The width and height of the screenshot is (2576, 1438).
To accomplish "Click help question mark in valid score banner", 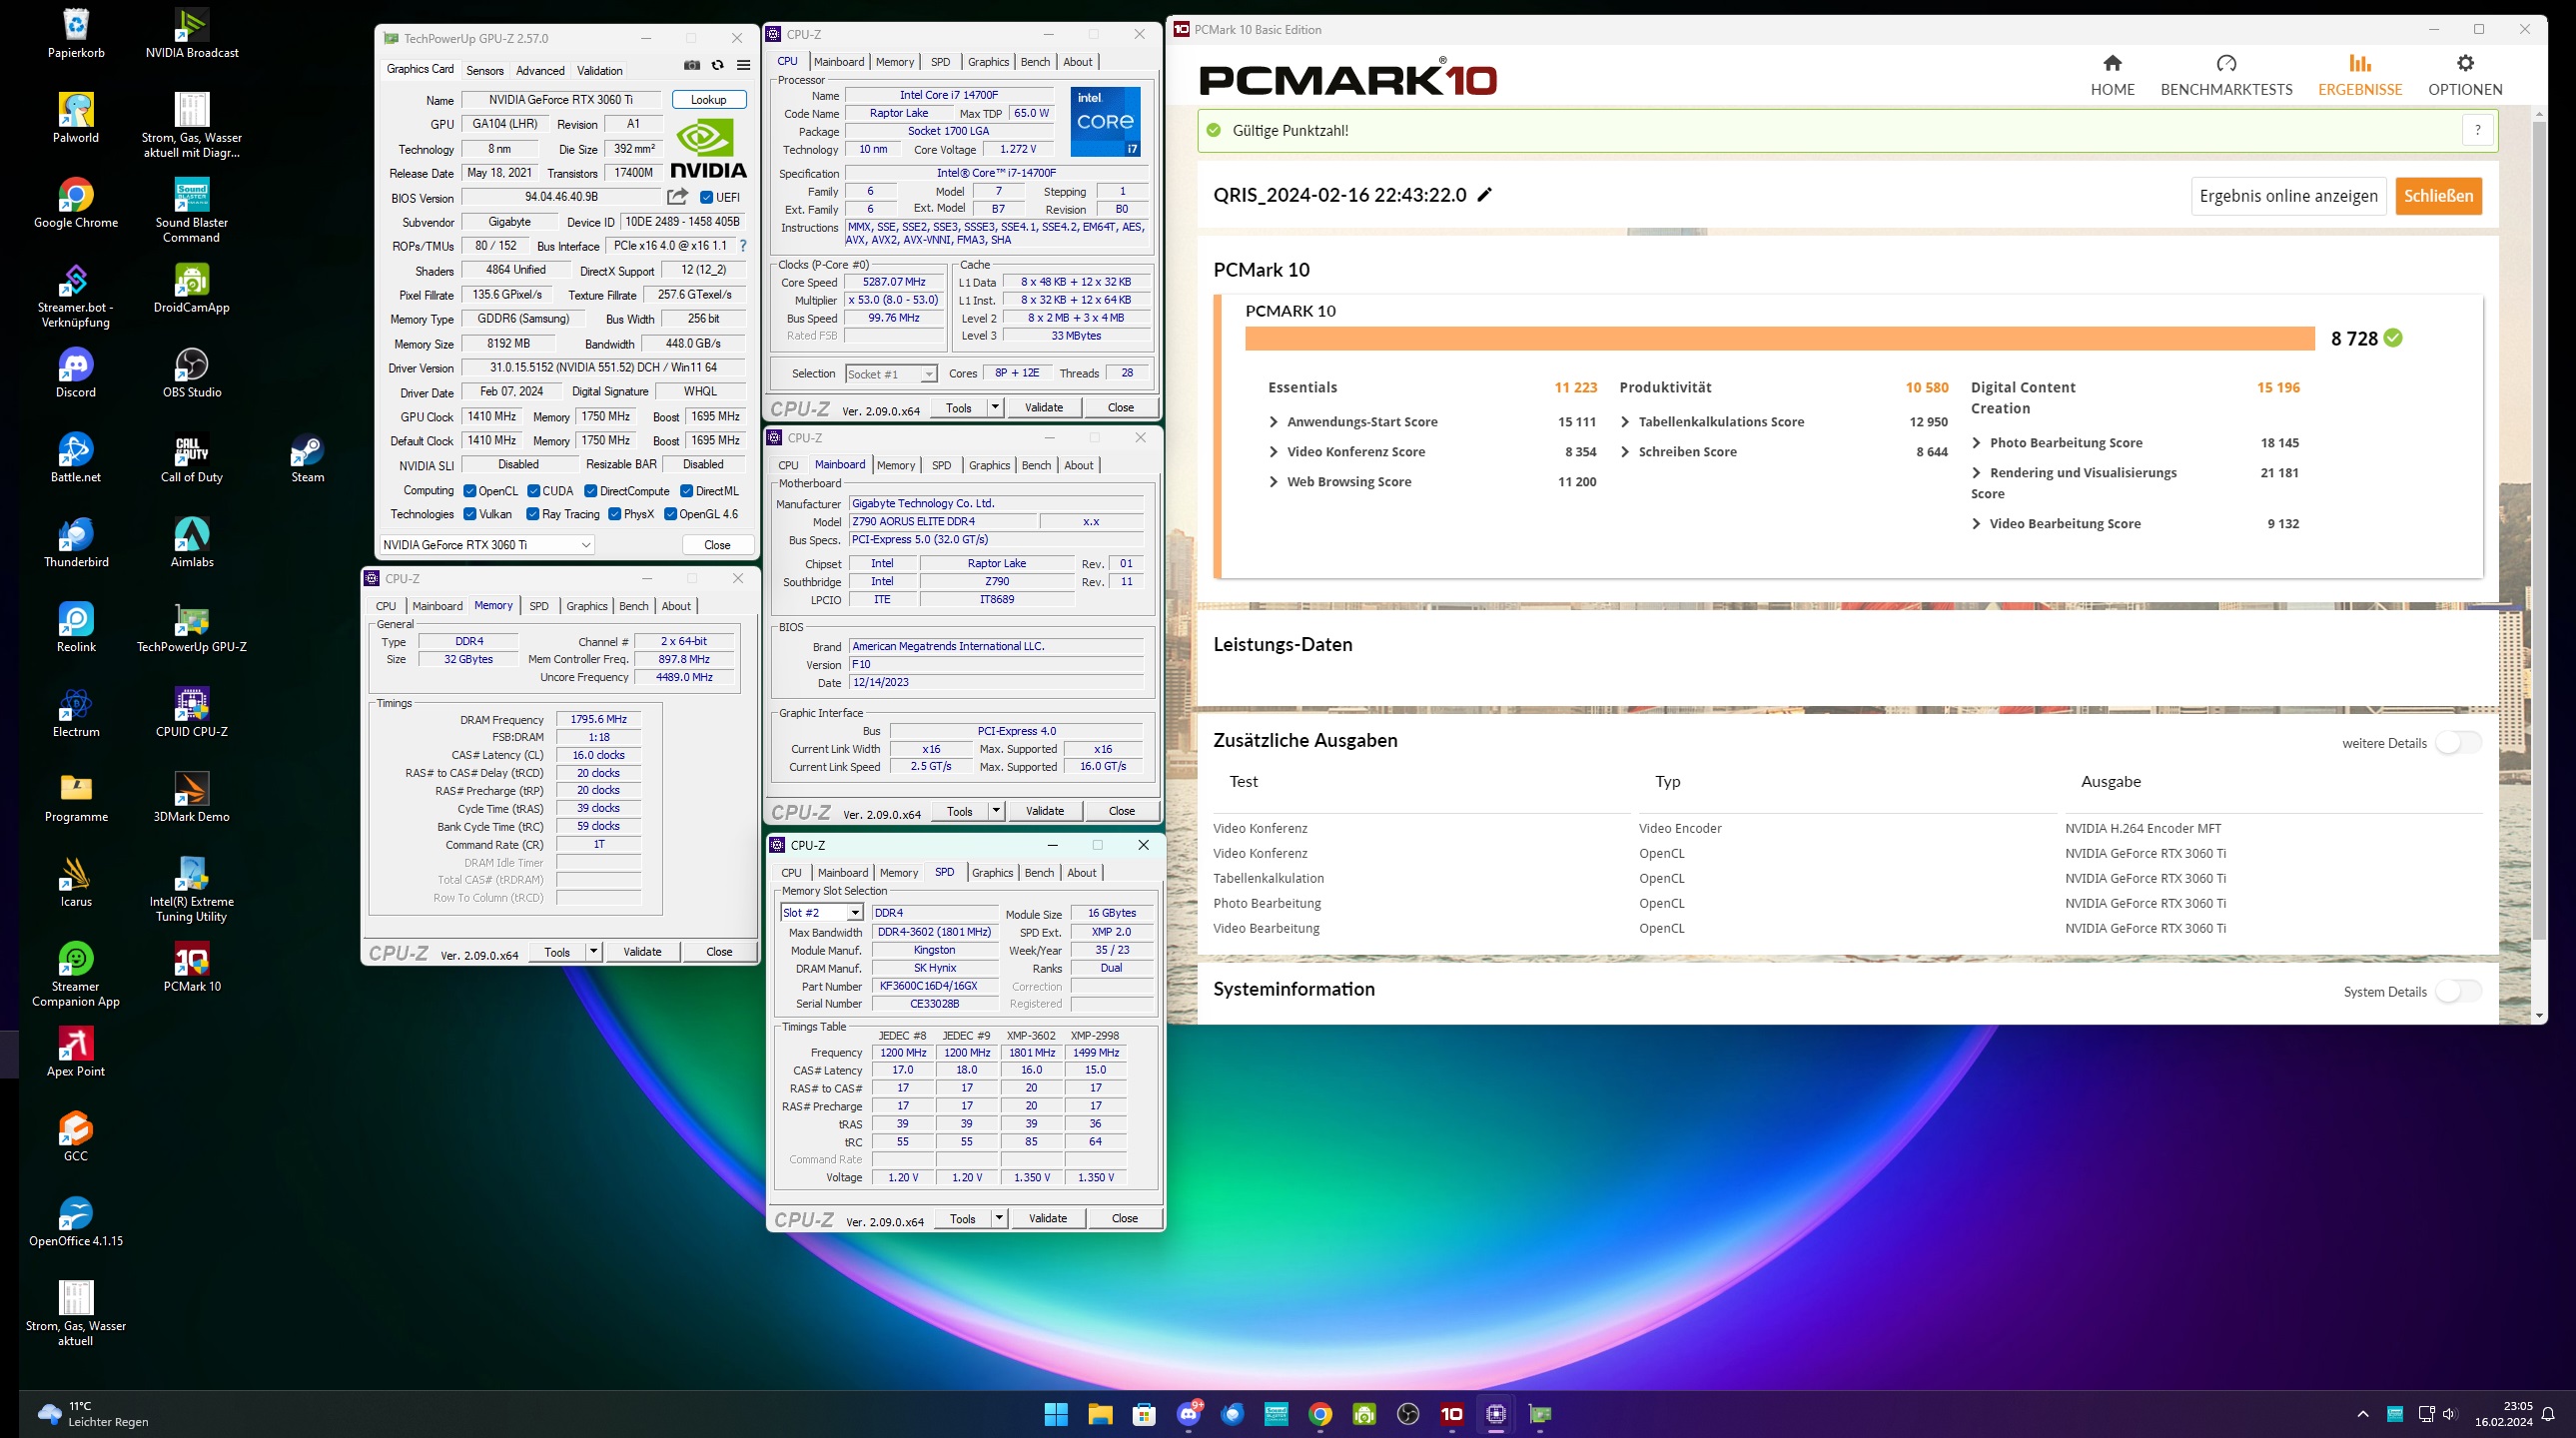I will pos(2477,130).
